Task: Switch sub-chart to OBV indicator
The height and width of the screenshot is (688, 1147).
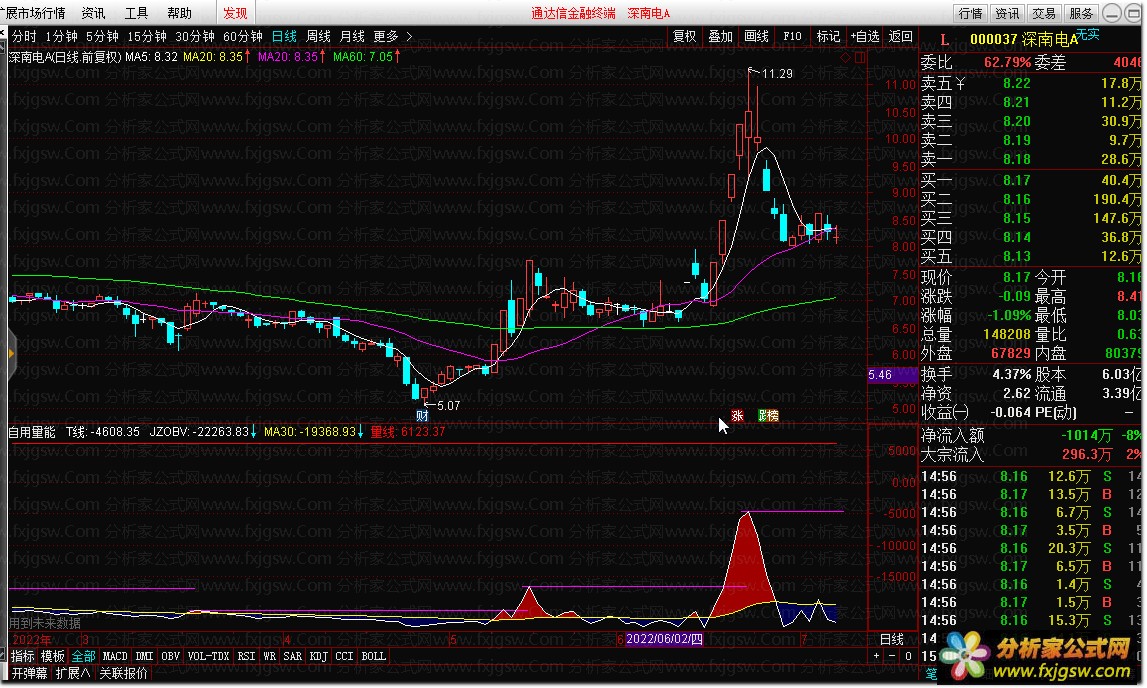Action: pyautogui.click(x=170, y=656)
